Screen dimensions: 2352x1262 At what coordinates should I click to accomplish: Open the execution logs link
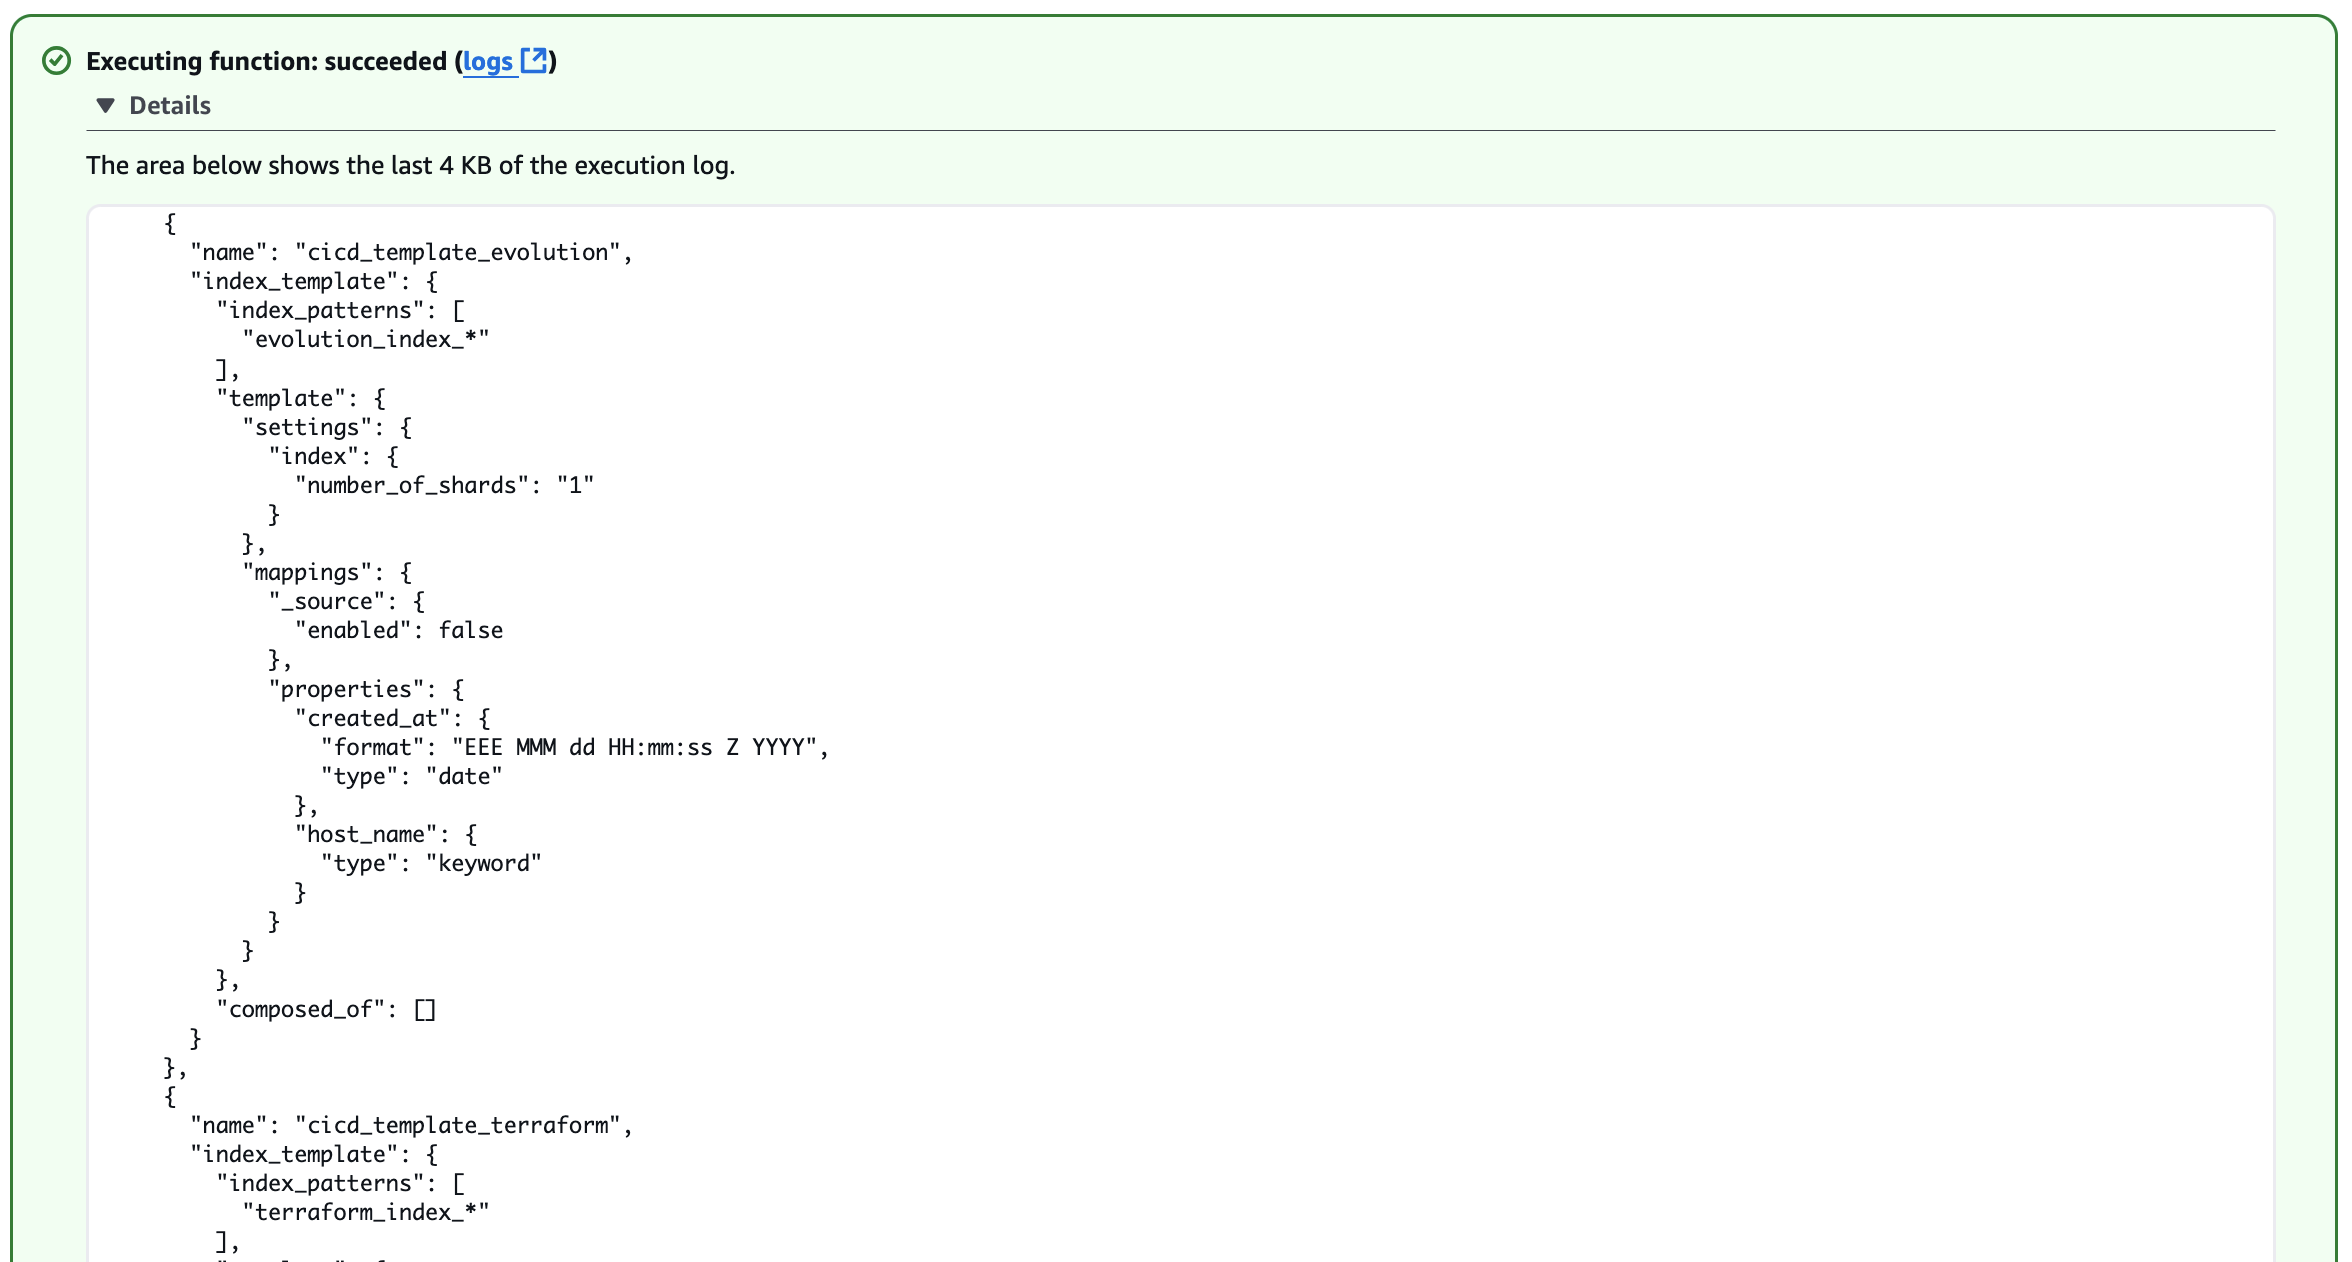pyautogui.click(x=487, y=61)
